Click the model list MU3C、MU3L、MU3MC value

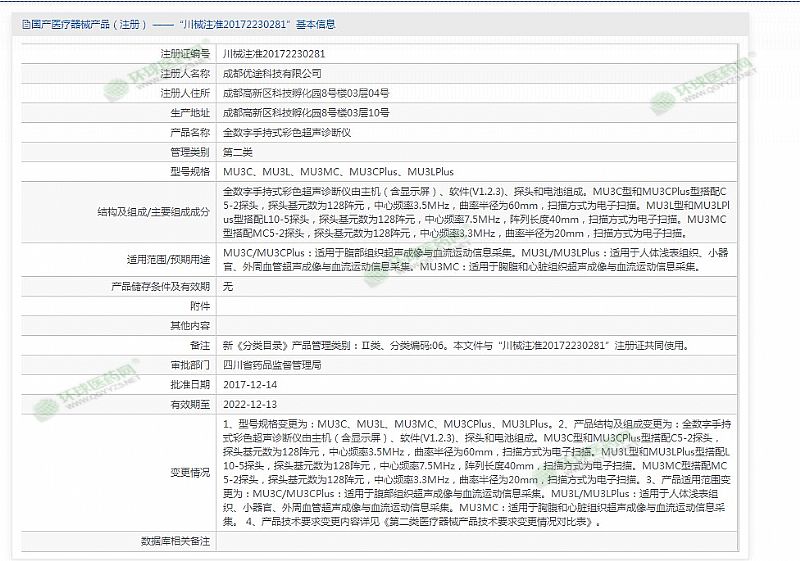pyautogui.click(x=337, y=172)
